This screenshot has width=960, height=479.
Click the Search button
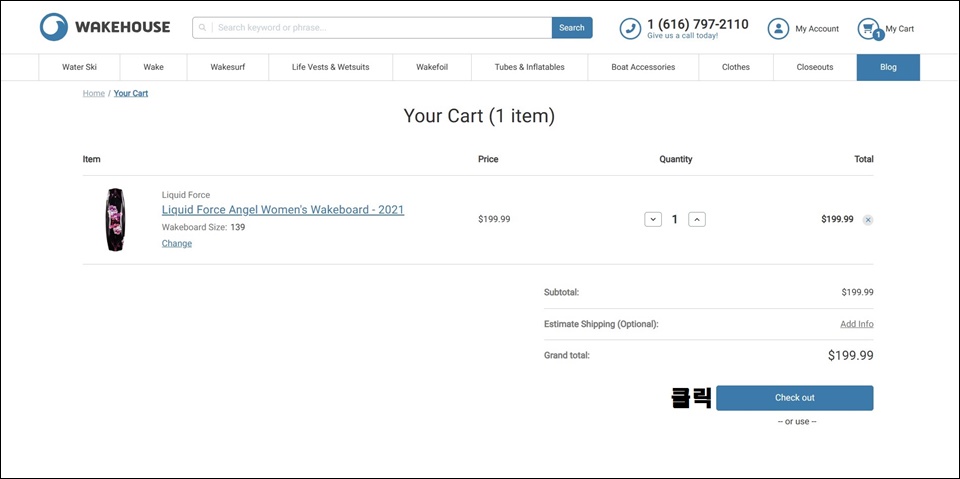point(572,28)
